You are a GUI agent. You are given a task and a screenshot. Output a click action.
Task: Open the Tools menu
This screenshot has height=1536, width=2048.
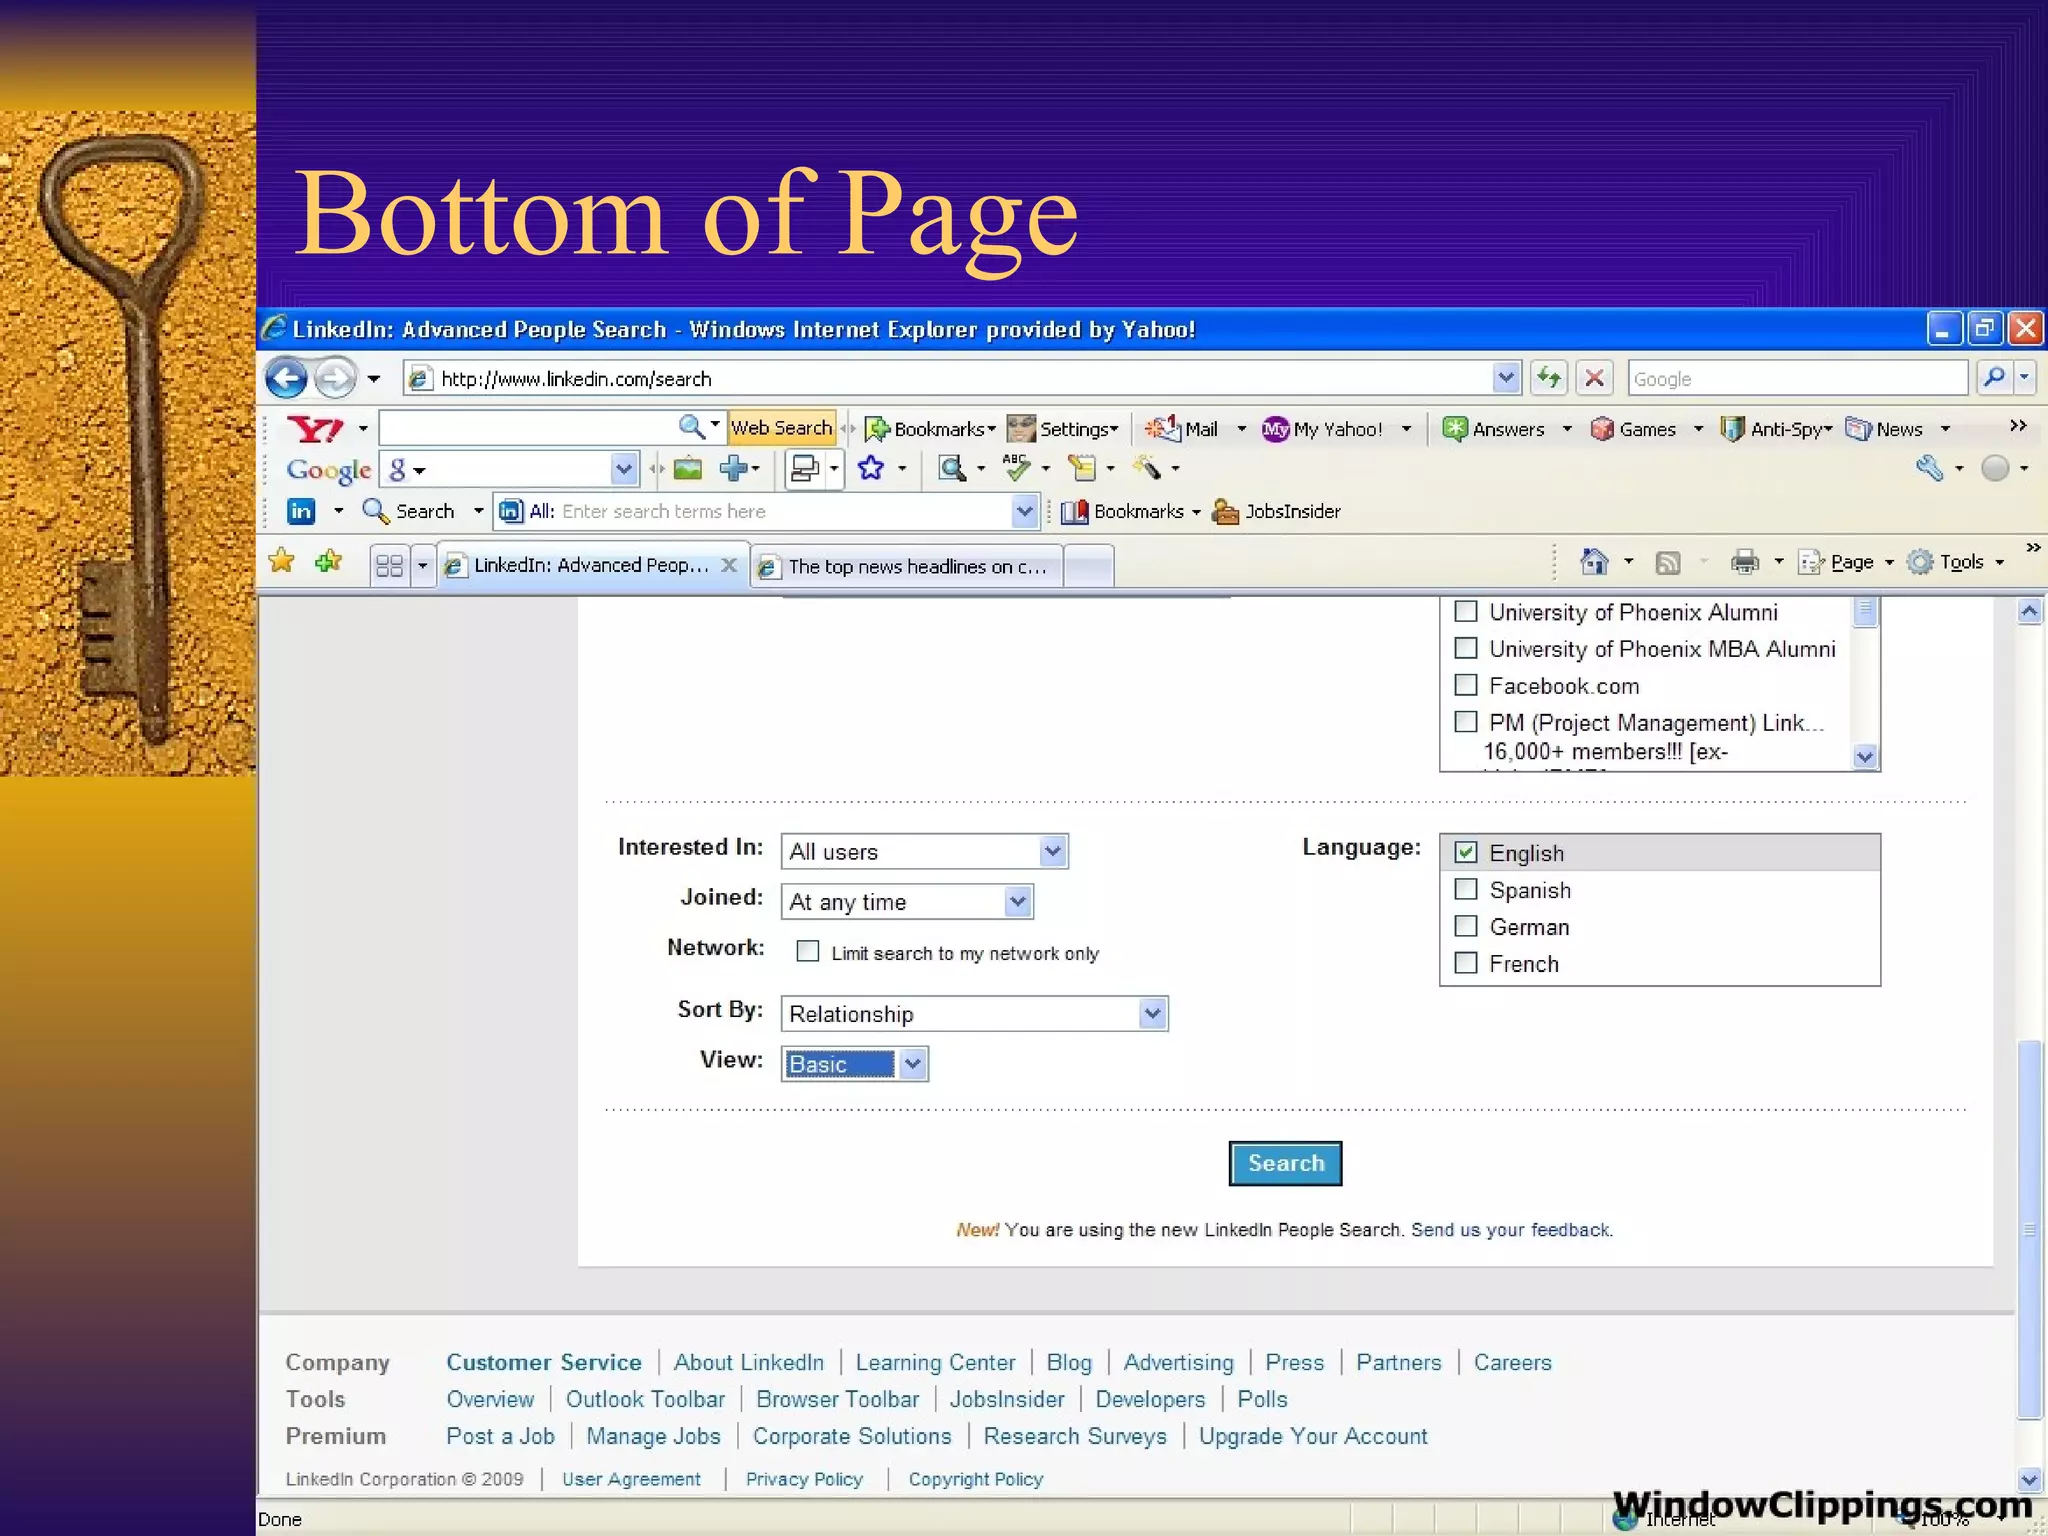[x=1955, y=562]
